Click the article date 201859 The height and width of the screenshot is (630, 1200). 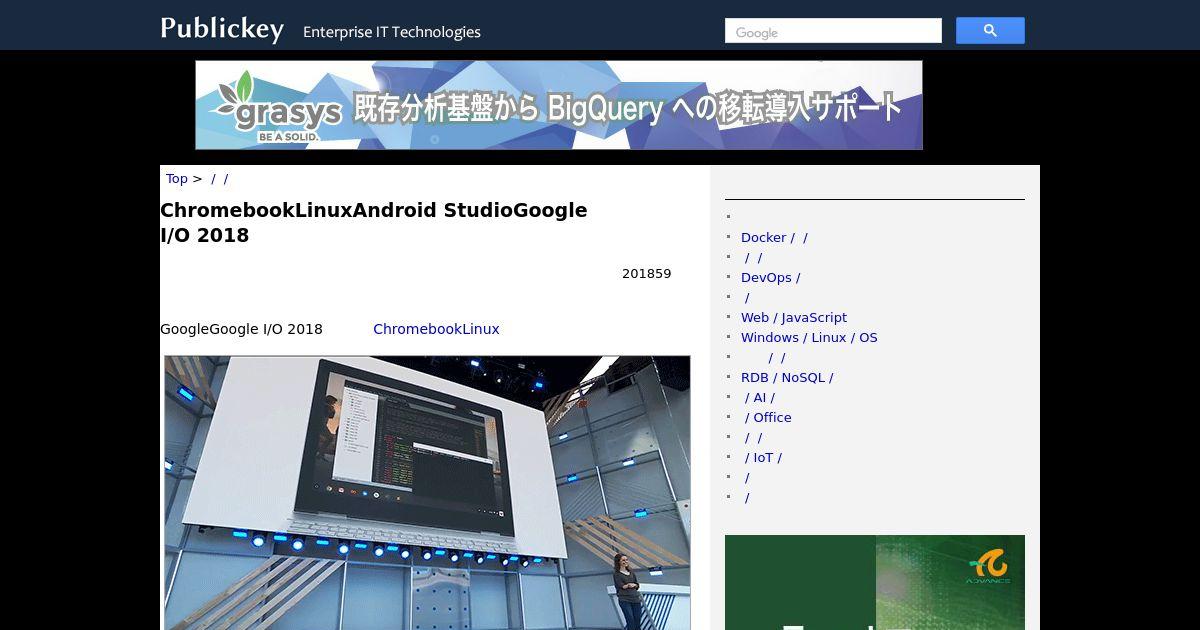coord(647,274)
